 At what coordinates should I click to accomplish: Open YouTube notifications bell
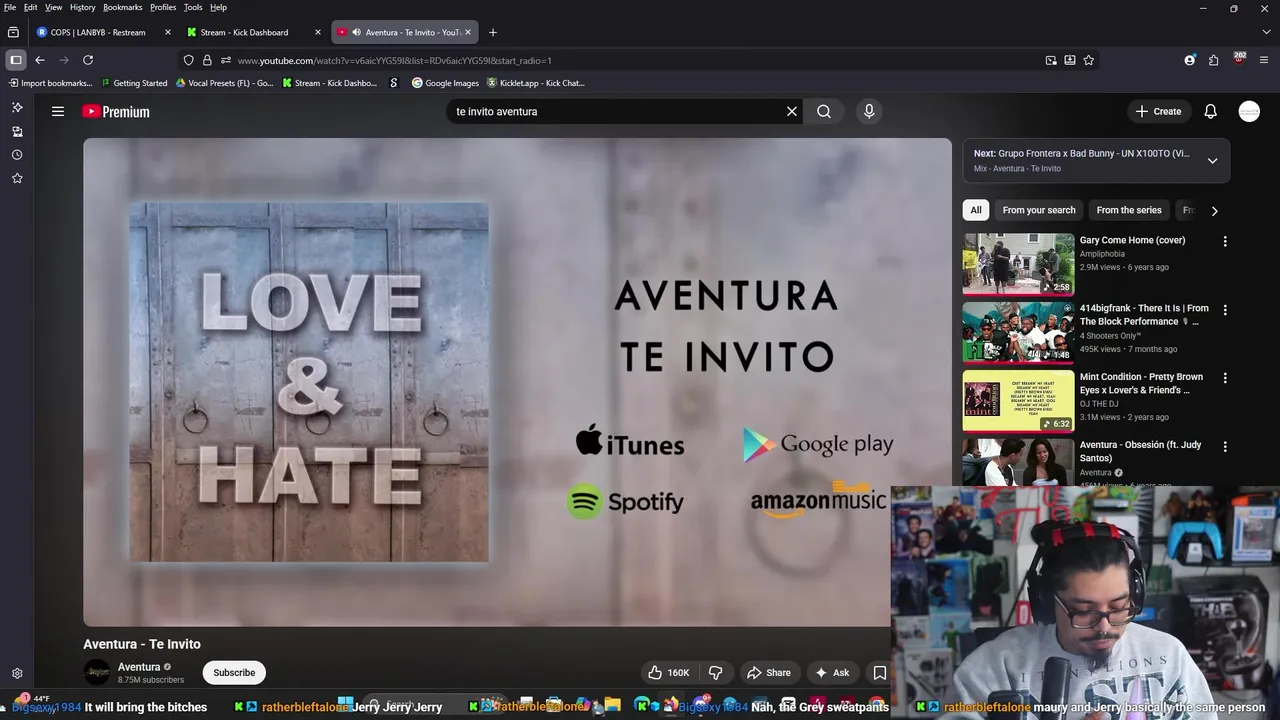[x=1211, y=111]
